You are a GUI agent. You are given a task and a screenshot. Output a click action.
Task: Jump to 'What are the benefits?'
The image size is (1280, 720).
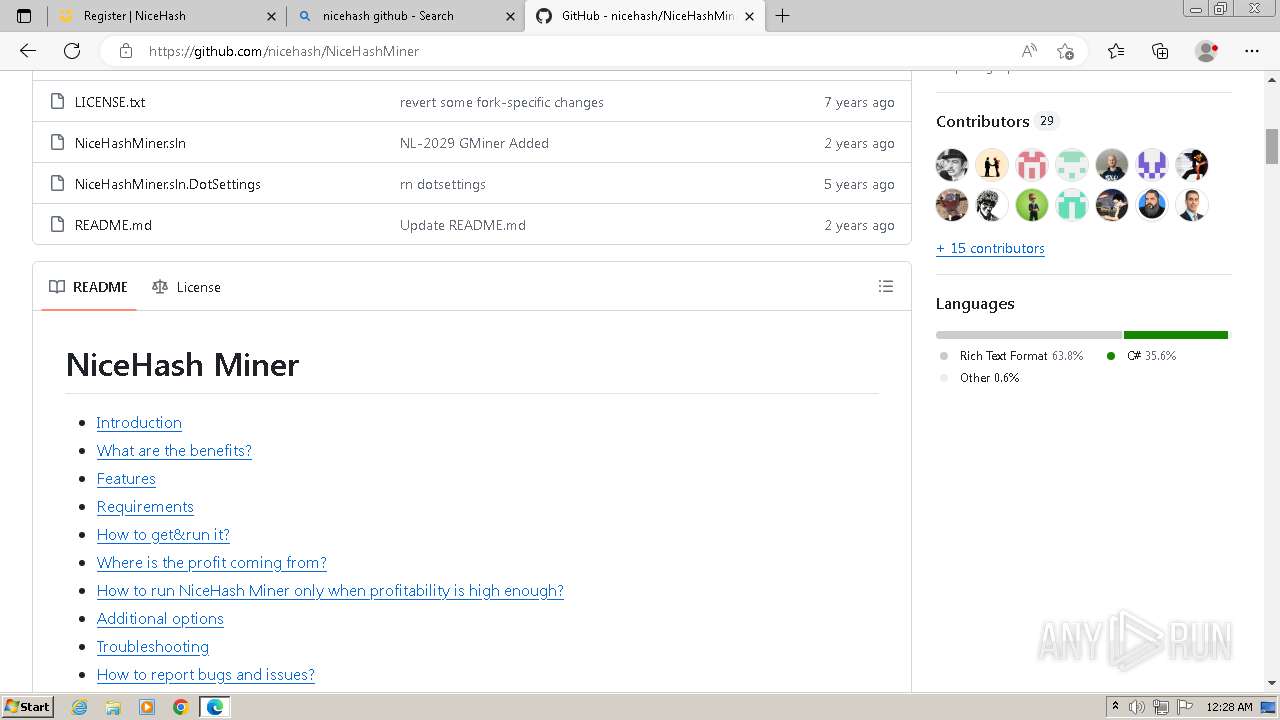click(x=174, y=450)
